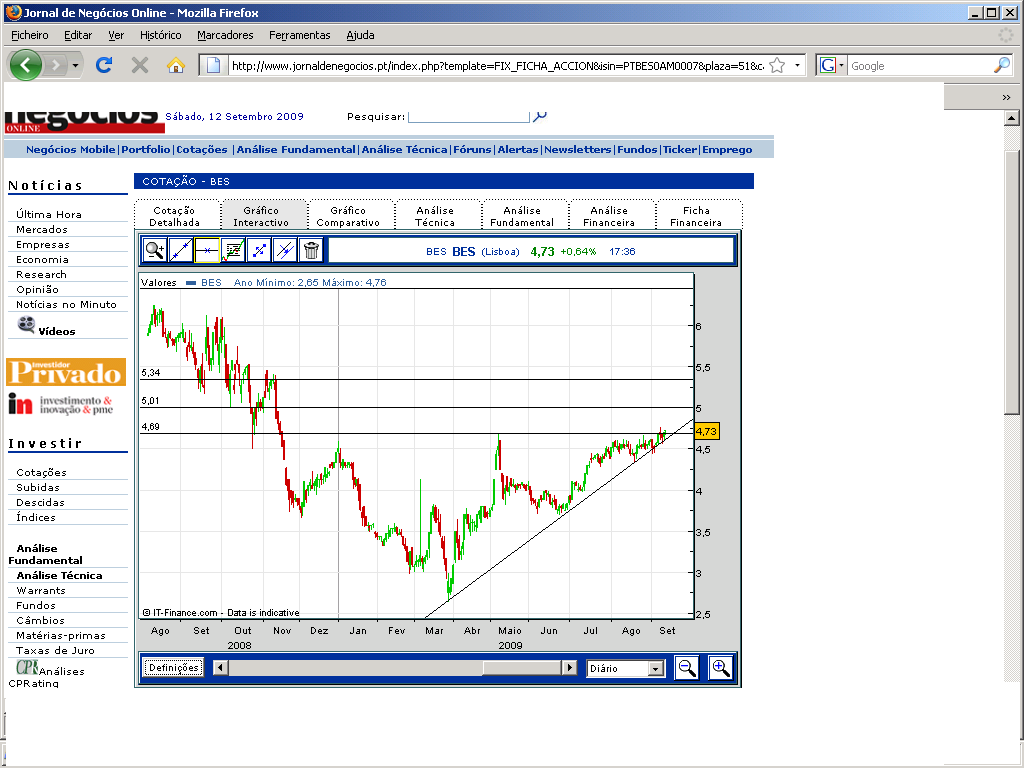Viewport: 1024px width, 768px height.
Task: Select the diagonal trend line drawing tool
Action: point(181,250)
